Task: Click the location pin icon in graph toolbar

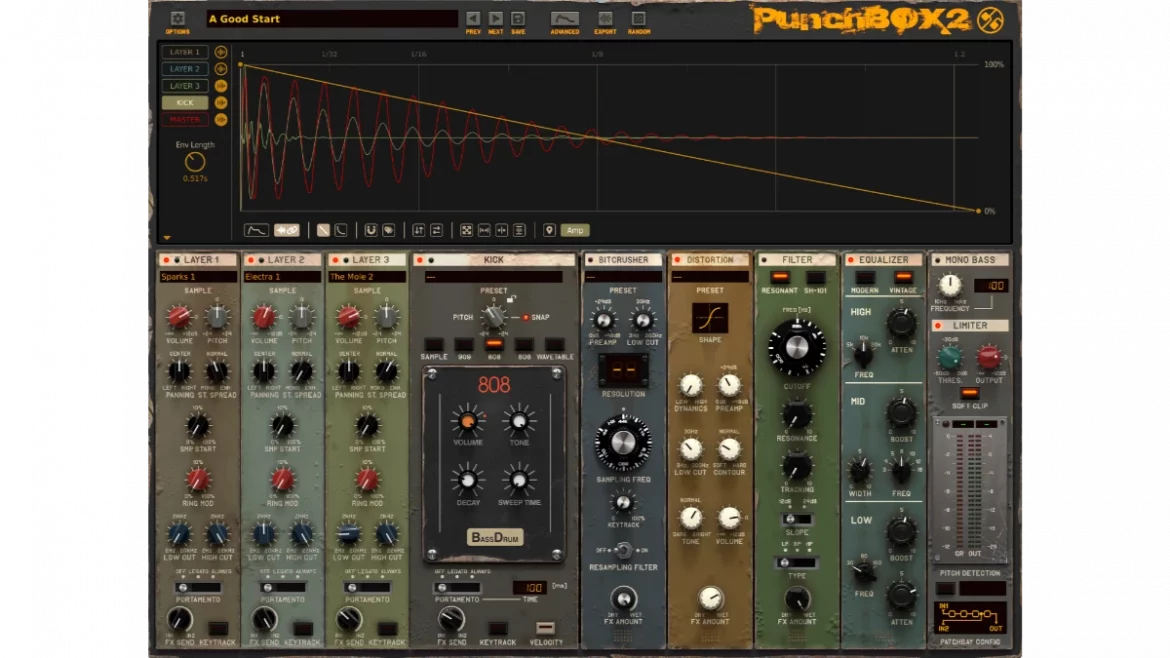Action: (x=549, y=231)
